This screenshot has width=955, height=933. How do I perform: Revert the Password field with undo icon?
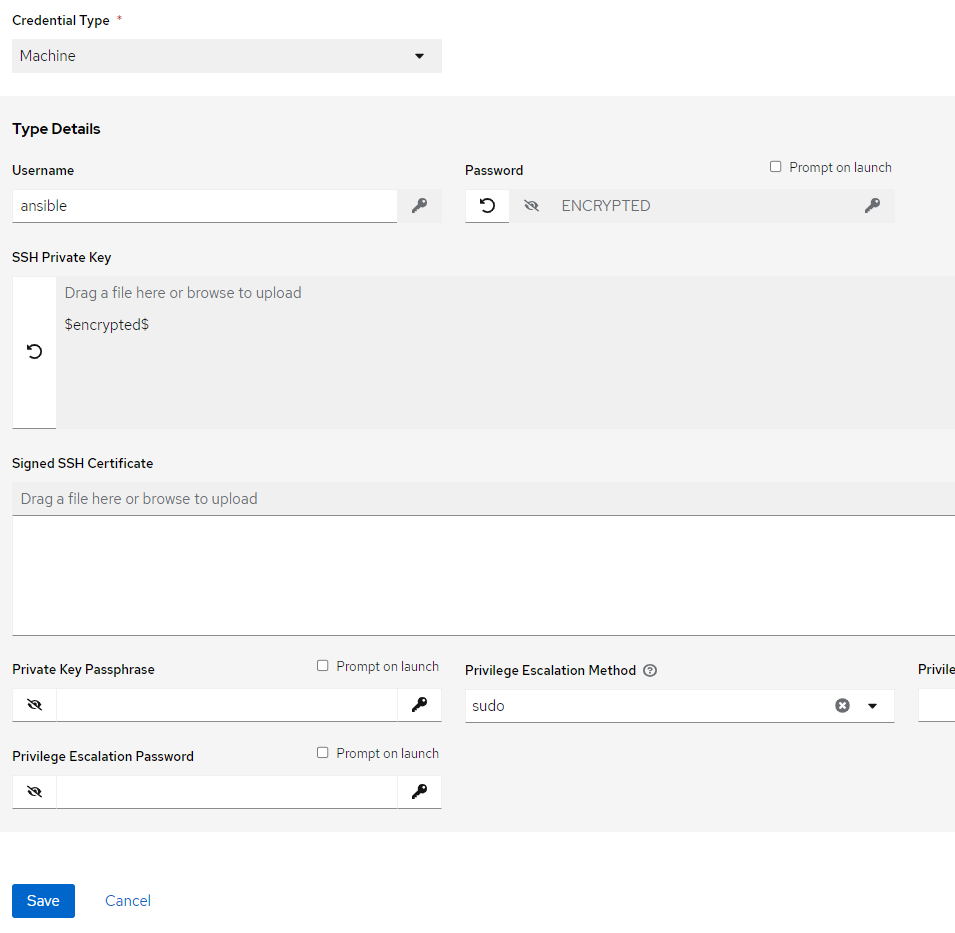click(487, 206)
